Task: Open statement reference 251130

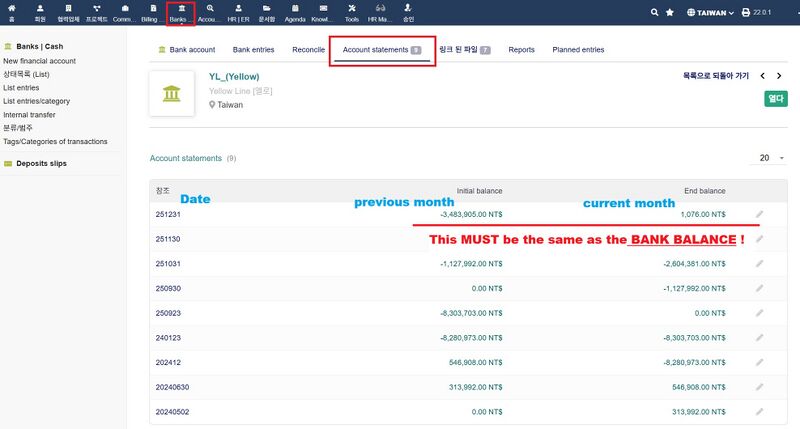Action: (168, 239)
